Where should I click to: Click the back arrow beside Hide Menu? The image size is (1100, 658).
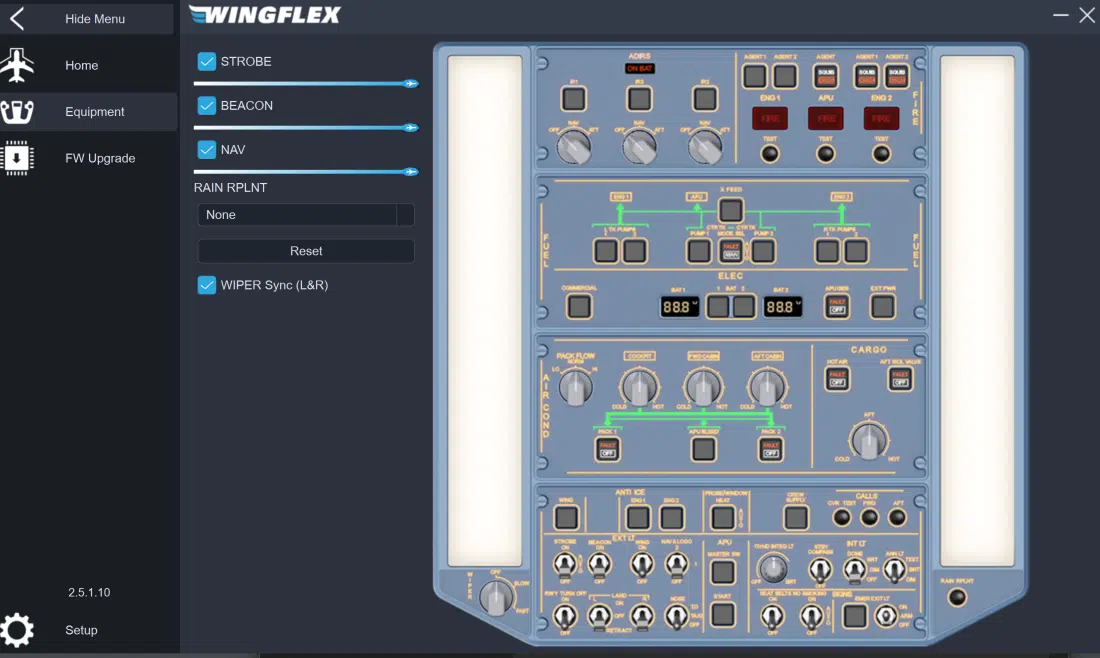(x=17, y=19)
